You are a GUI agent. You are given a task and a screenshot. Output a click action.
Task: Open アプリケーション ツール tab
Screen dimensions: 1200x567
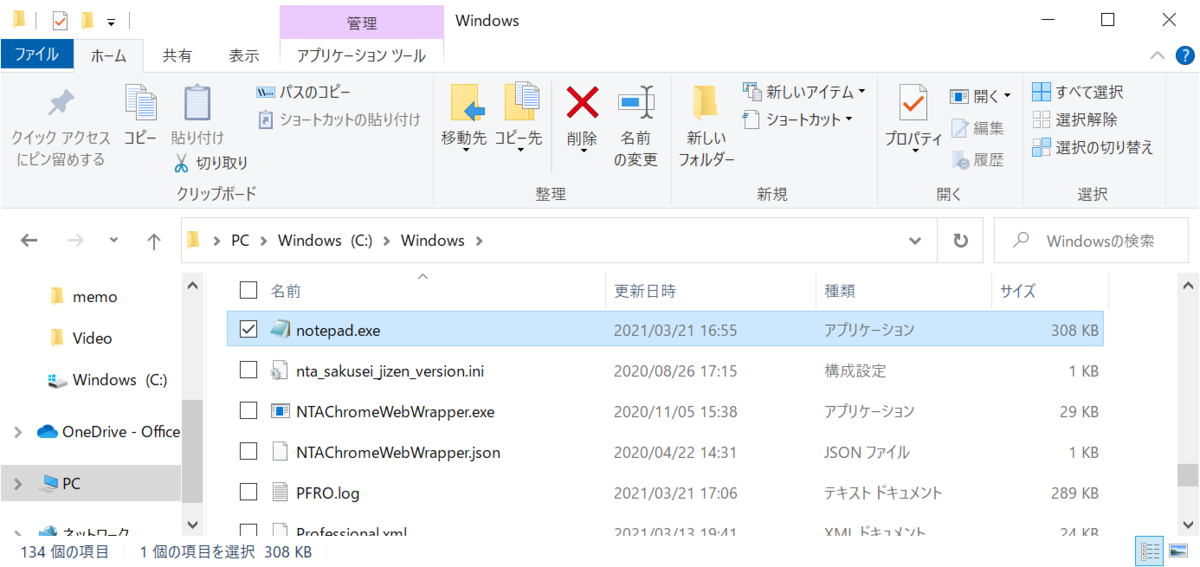coord(362,56)
